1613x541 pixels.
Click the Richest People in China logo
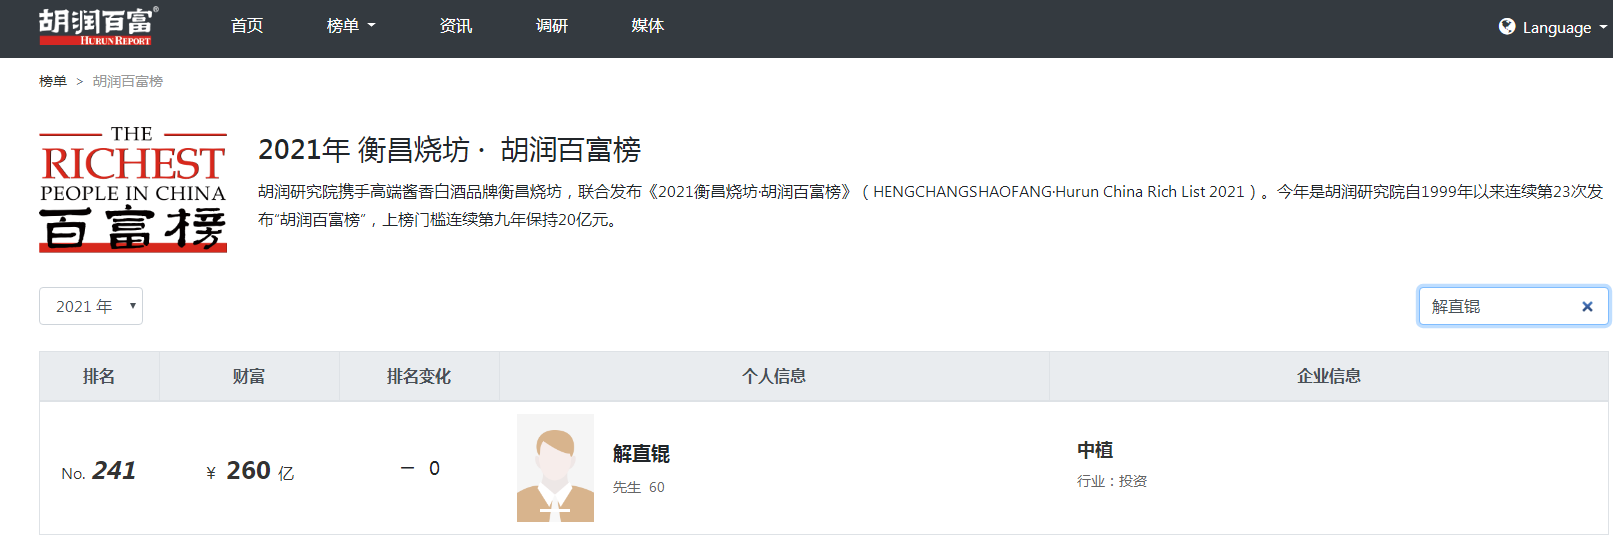133,190
